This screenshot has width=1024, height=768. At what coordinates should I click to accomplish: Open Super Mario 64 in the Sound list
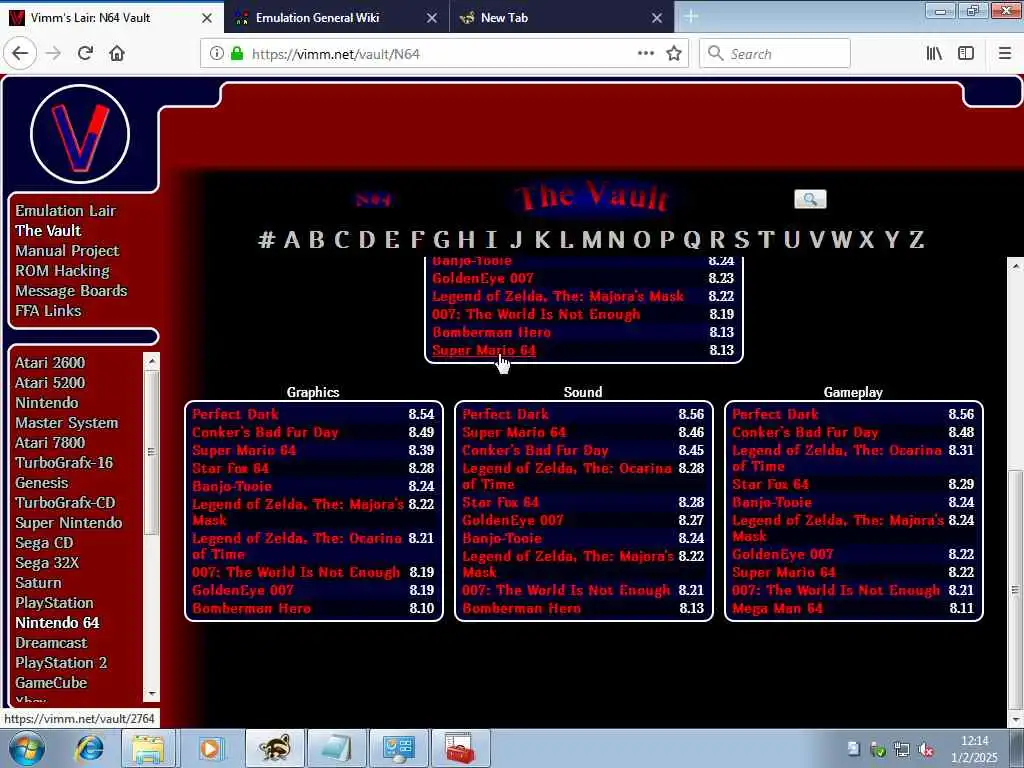514,432
